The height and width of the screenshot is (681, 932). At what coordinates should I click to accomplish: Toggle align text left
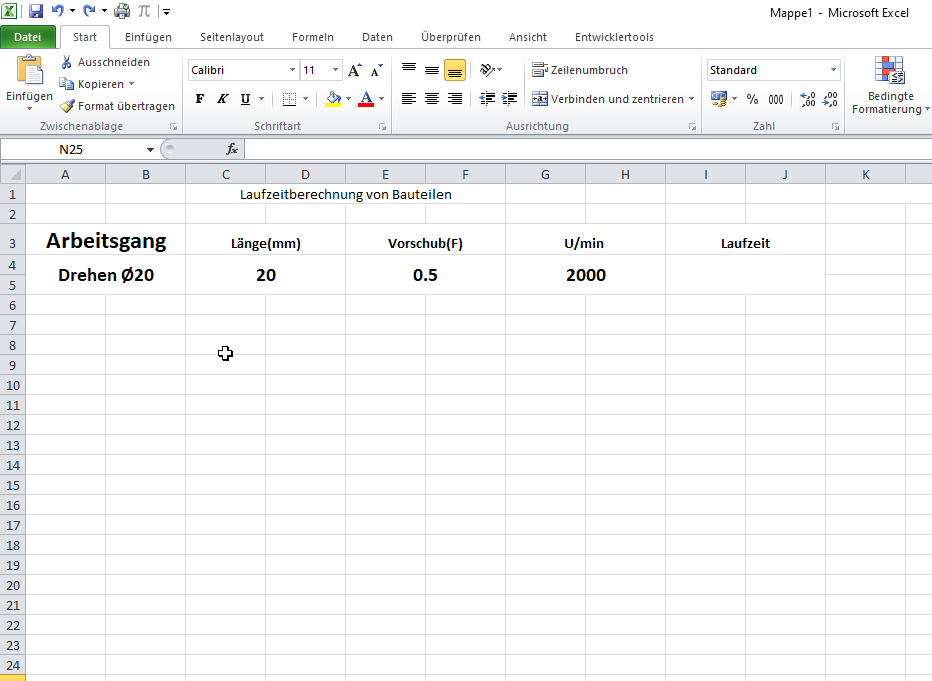tap(409, 99)
